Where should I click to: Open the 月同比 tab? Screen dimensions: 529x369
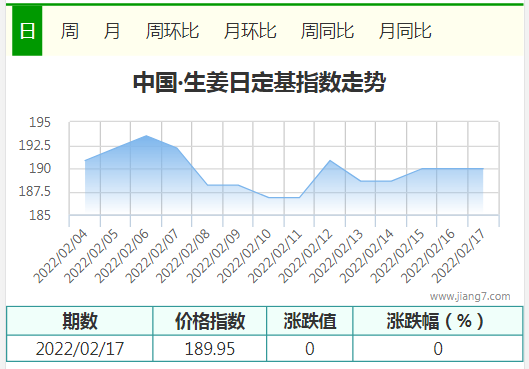click(x=405, y=31)
